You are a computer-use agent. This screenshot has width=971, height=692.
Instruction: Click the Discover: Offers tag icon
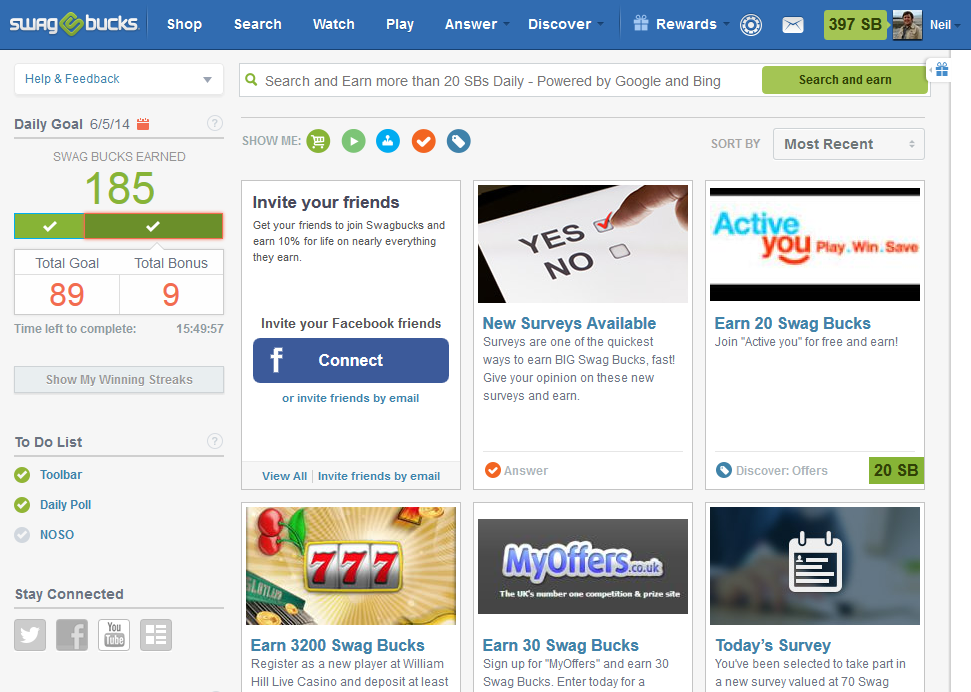click(724, 470)
